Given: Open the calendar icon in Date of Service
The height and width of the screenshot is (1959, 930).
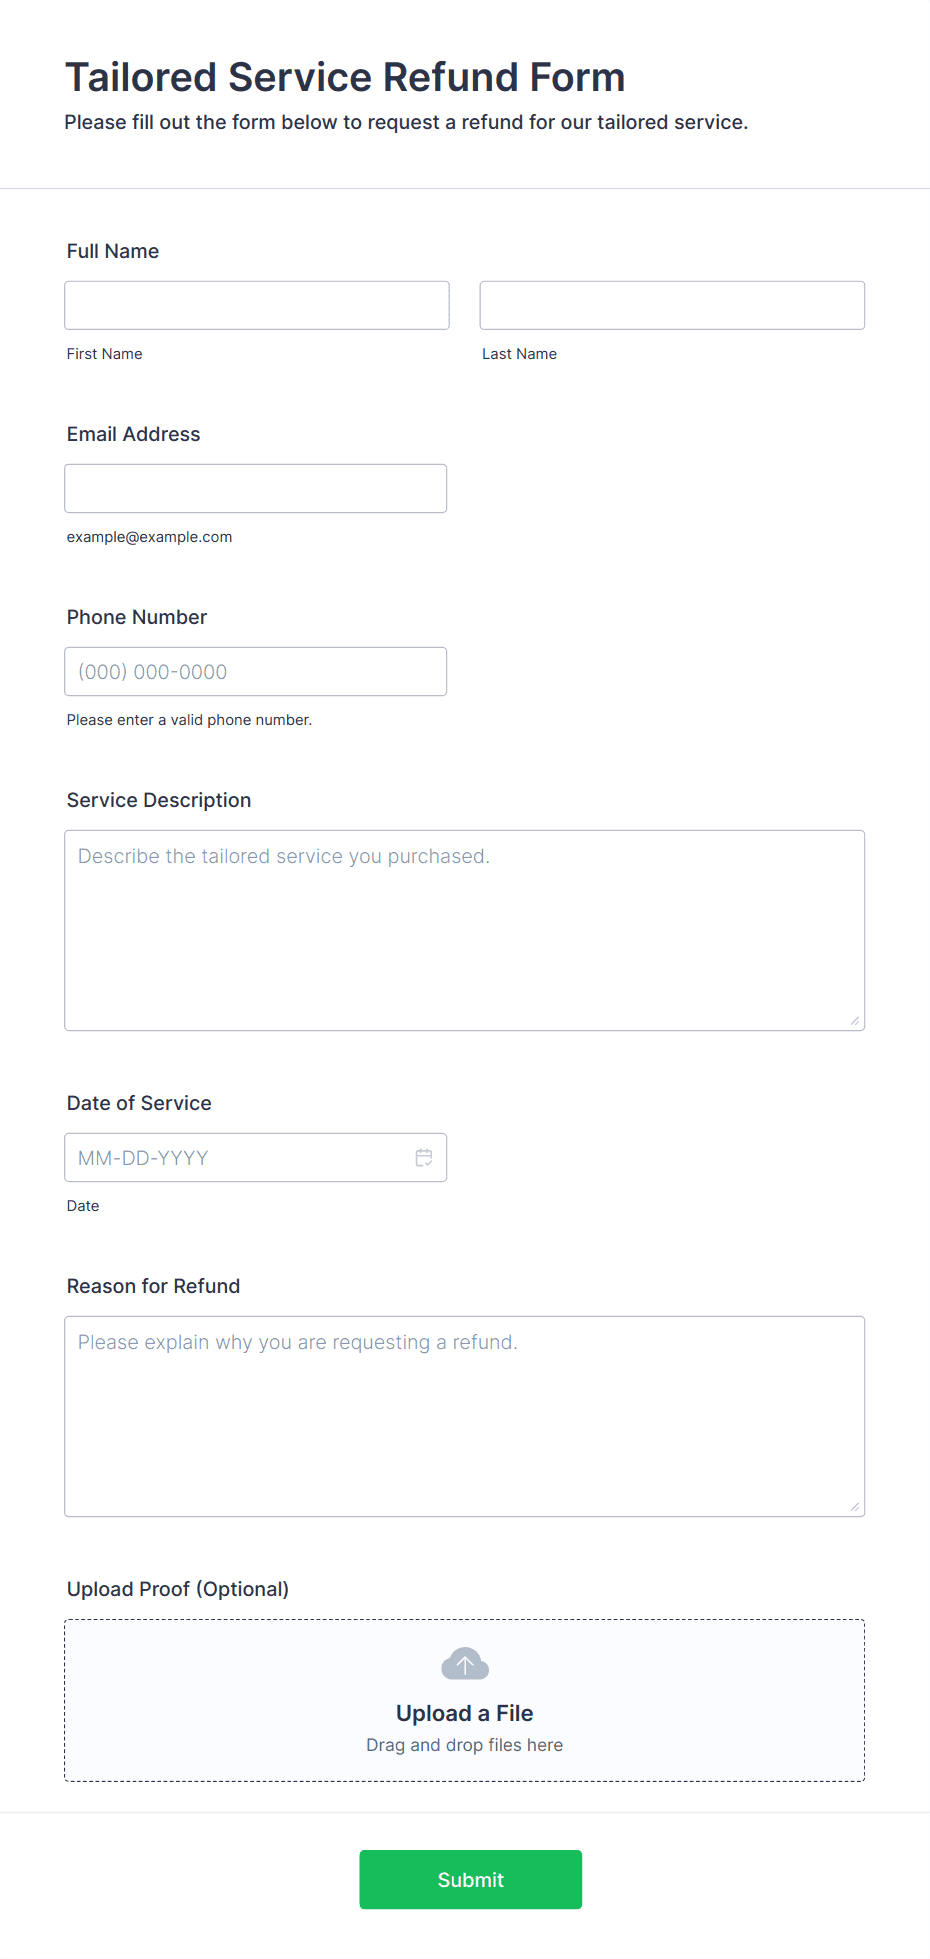Looking at the screenshot, I should pos(424,1157).
